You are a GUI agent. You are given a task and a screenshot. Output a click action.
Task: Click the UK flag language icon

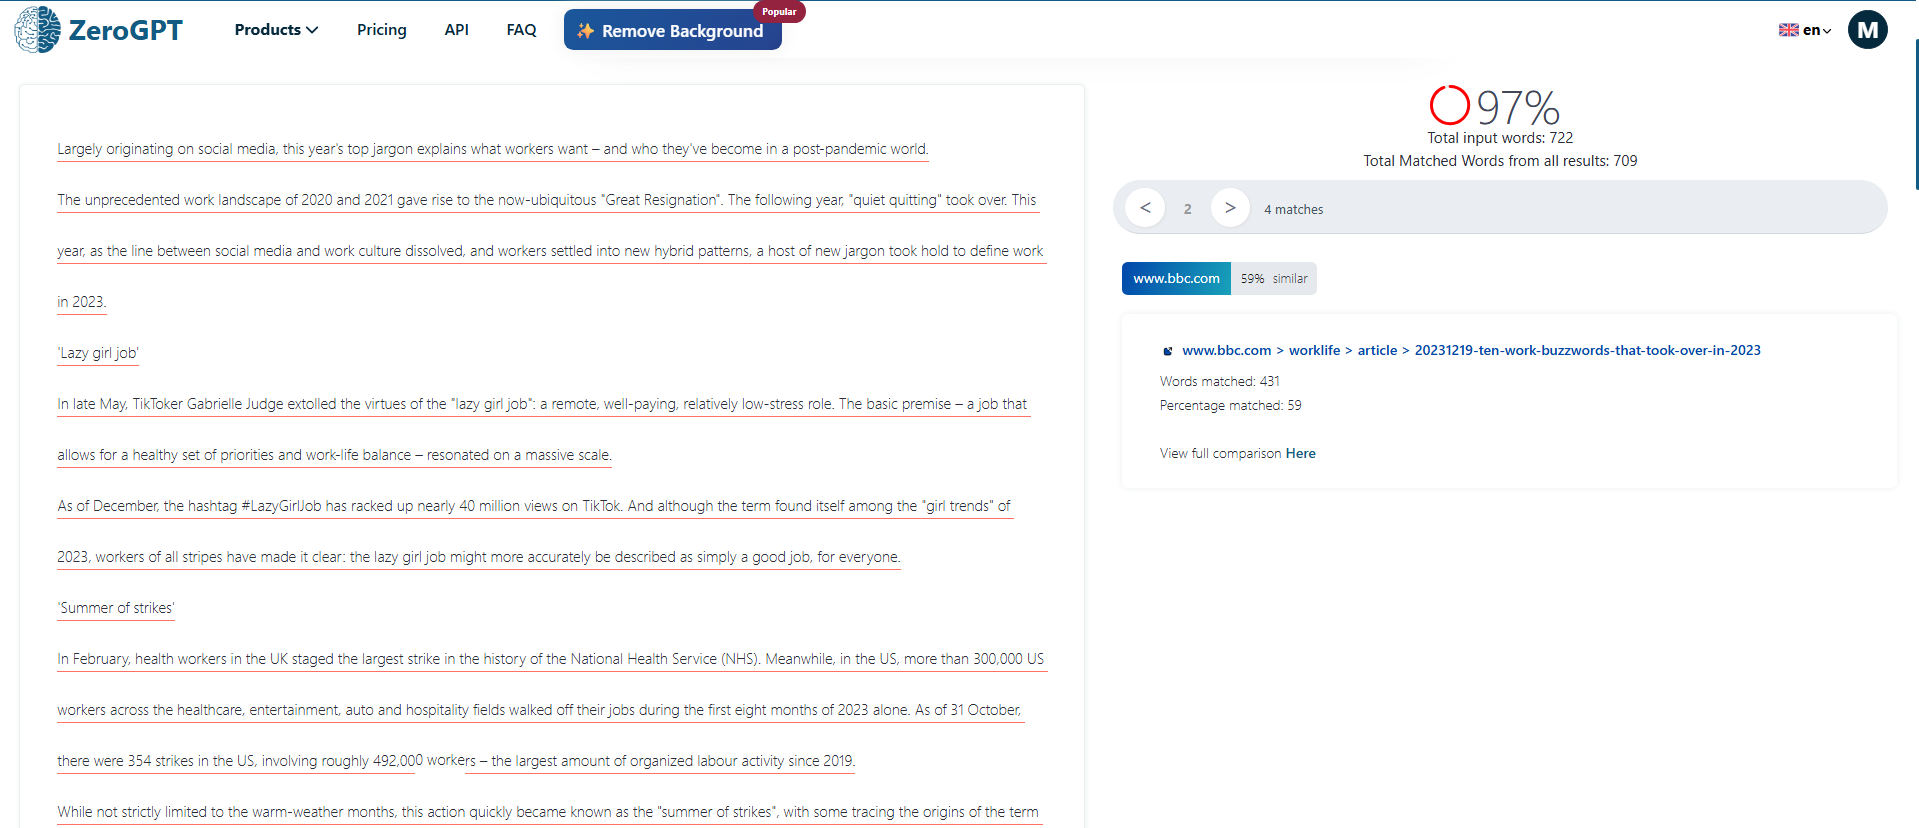pos(1788,30)
